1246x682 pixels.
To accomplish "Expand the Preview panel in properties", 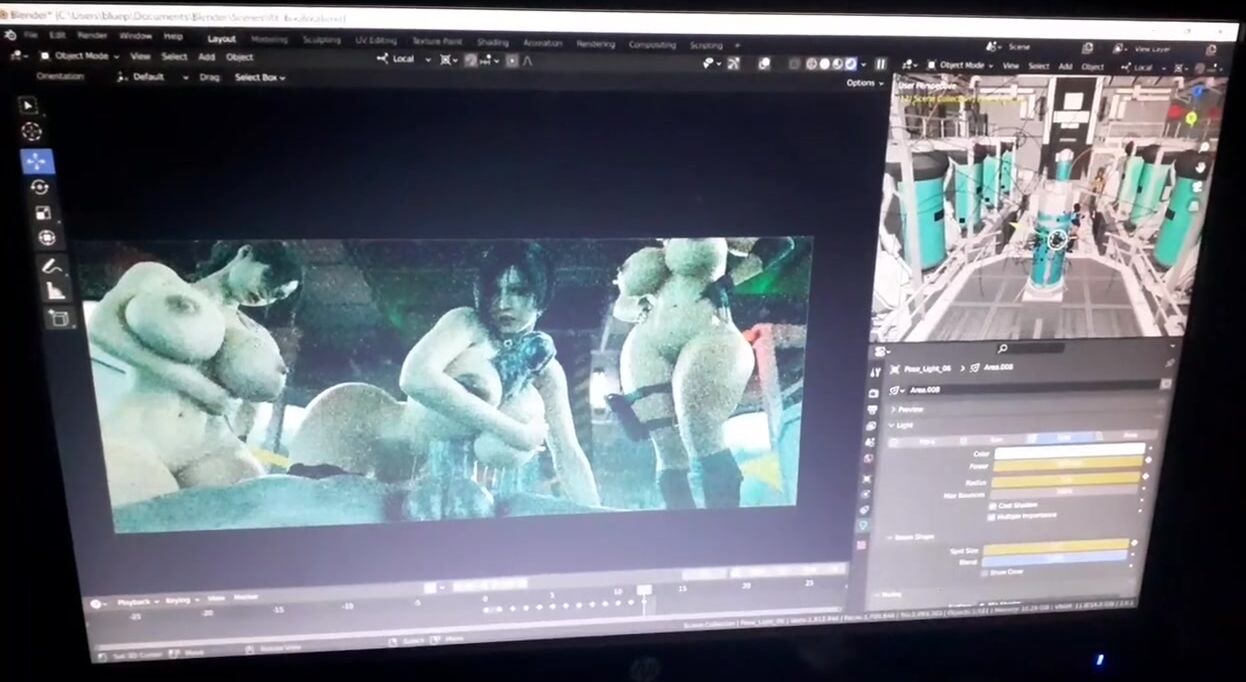I will pyautogui.click(x=909, y=409).
